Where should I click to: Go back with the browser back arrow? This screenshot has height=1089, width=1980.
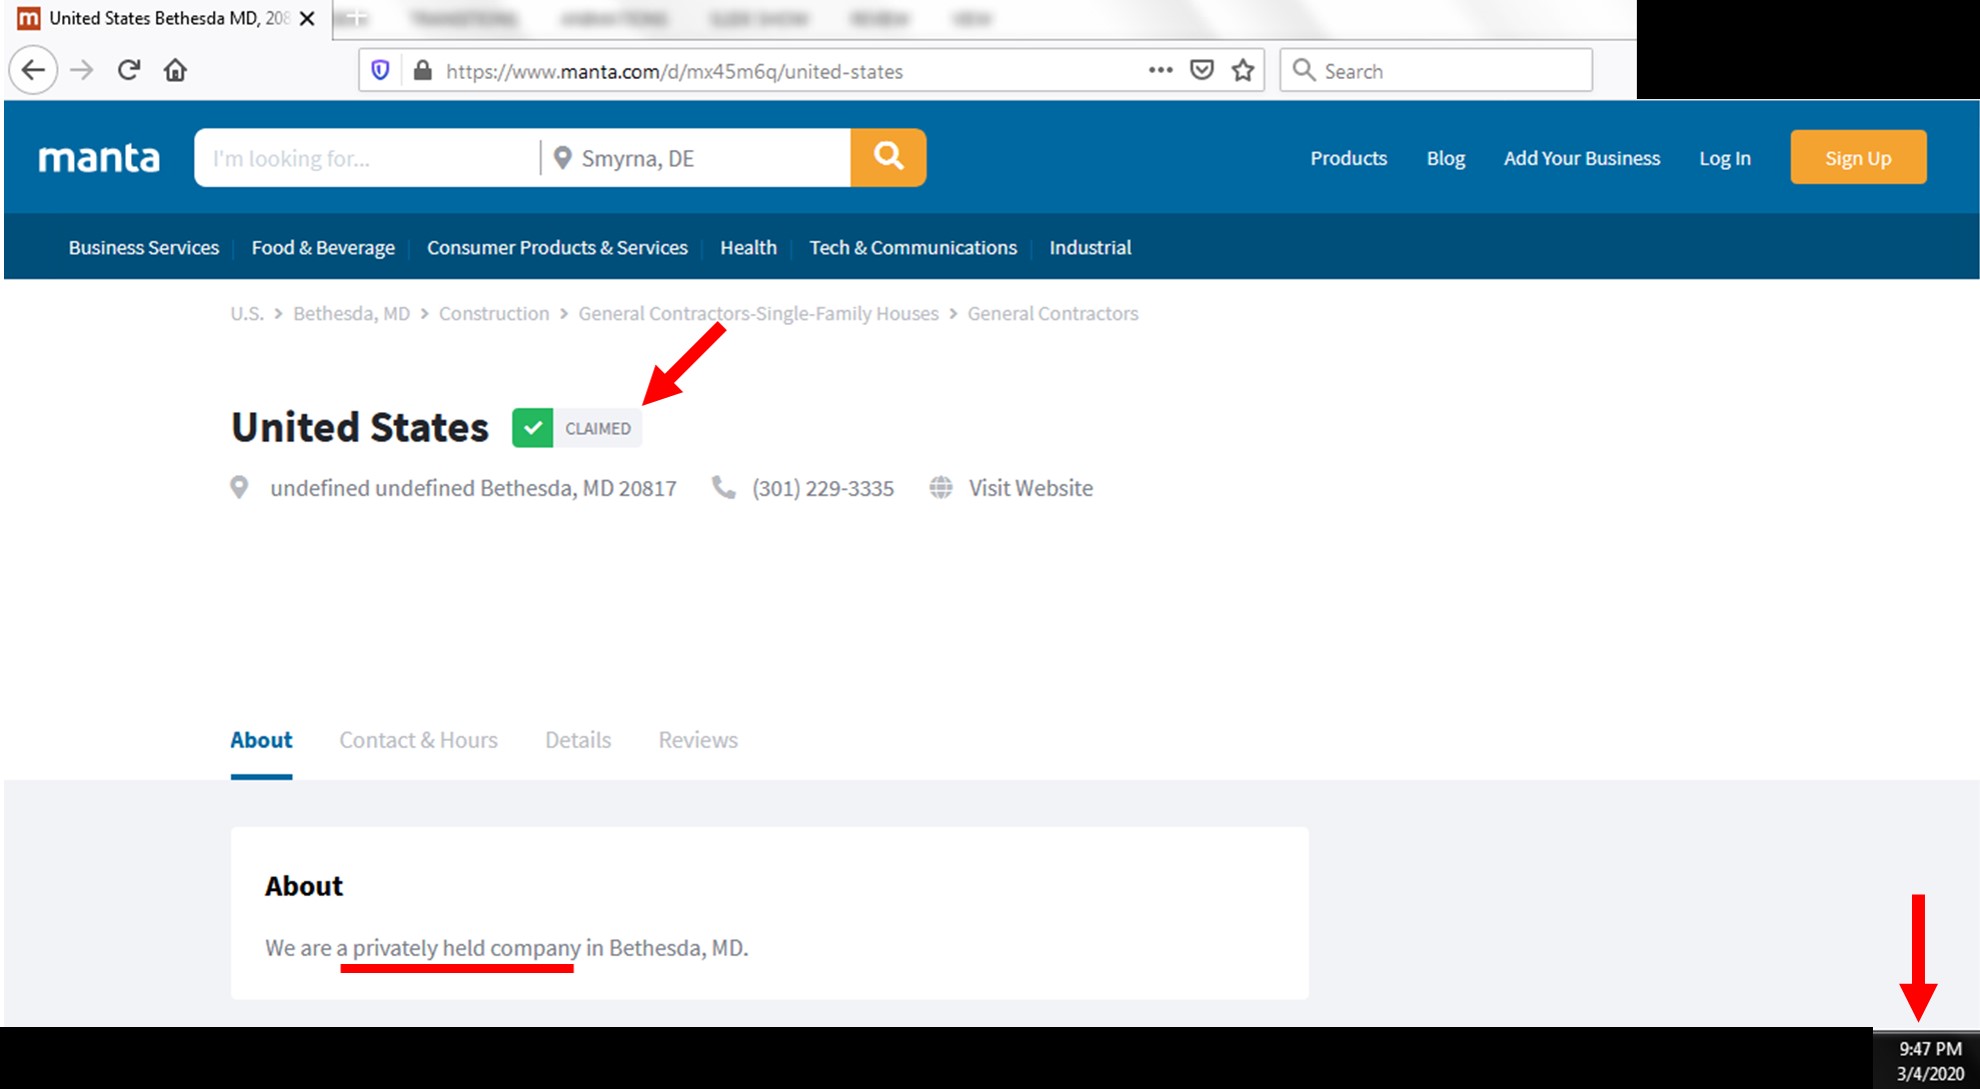pyautogui.click(x=33, y=70)
